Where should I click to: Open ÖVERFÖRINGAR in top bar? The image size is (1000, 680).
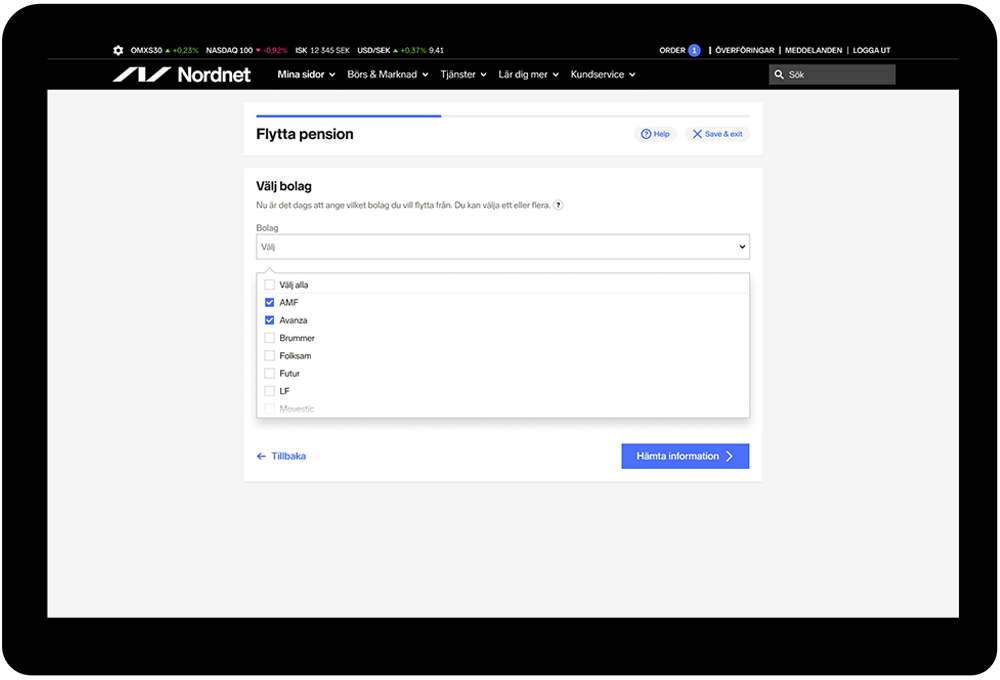coord(744,50)
